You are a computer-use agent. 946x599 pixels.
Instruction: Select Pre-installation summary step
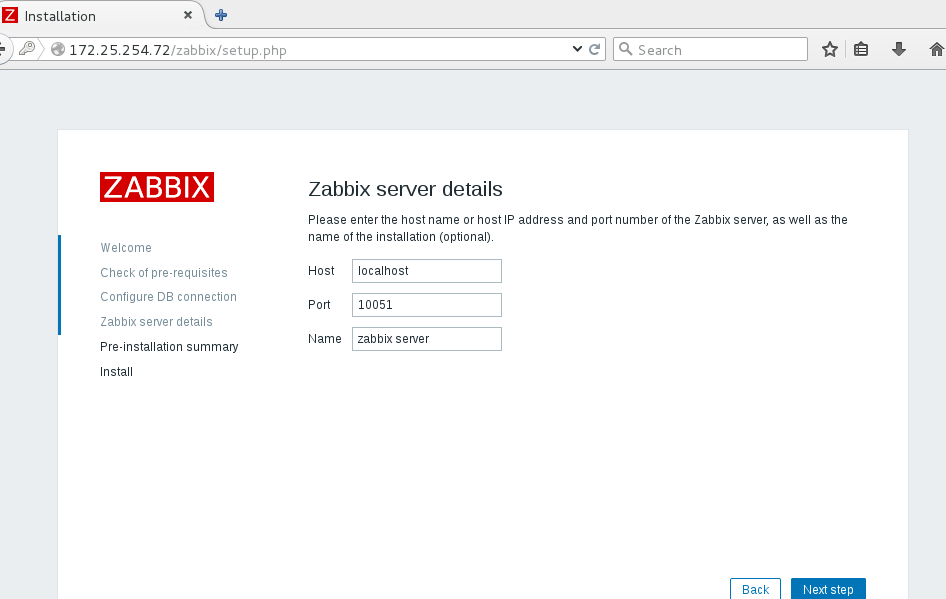(x=169, y=347)
